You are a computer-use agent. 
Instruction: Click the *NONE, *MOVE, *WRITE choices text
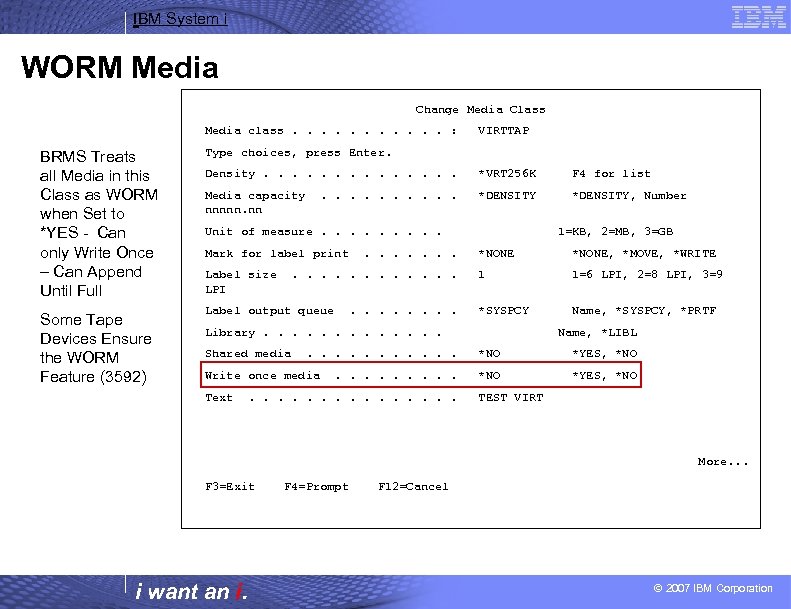[x=644, y=253]
